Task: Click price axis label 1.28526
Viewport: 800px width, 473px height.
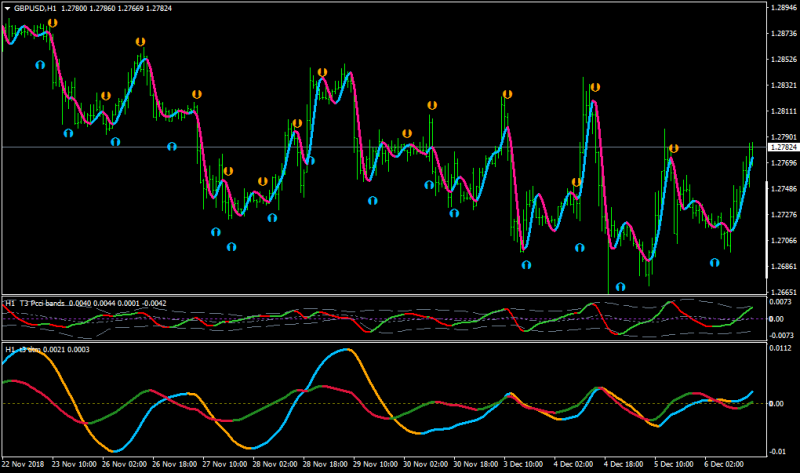Action: click(x=784, y=60)
